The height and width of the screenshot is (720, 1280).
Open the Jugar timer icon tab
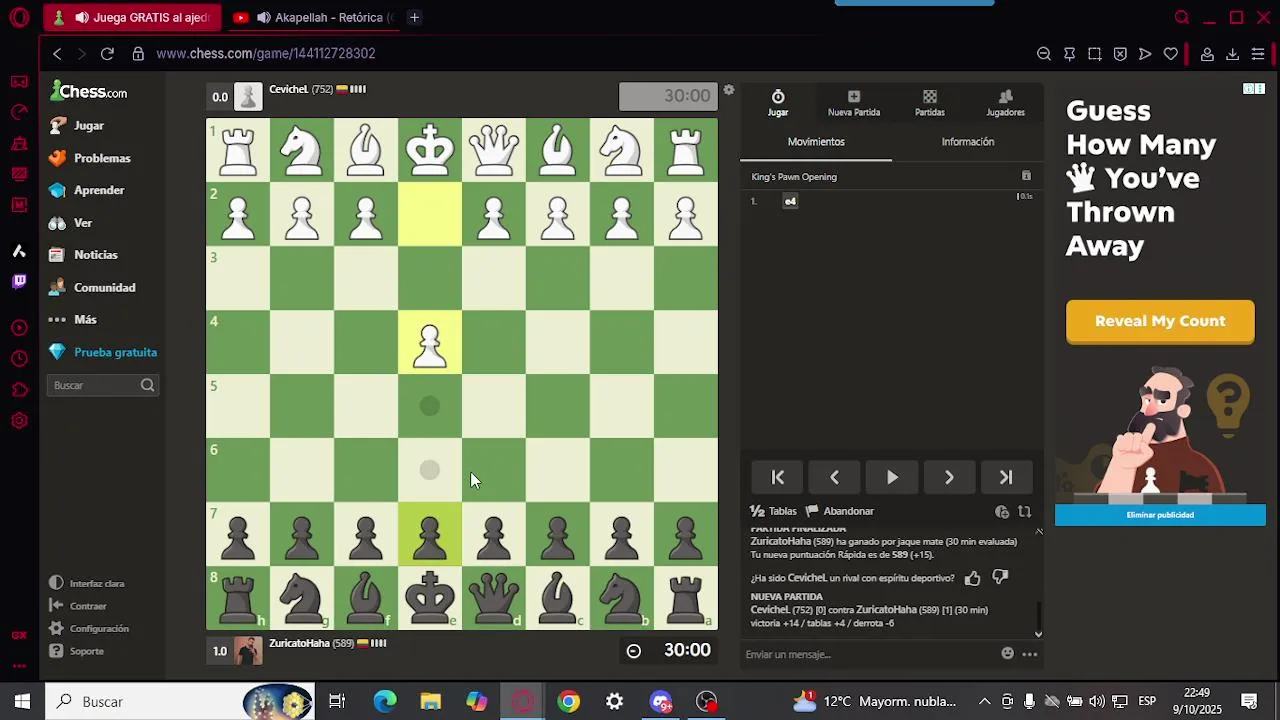pos(778,102)
